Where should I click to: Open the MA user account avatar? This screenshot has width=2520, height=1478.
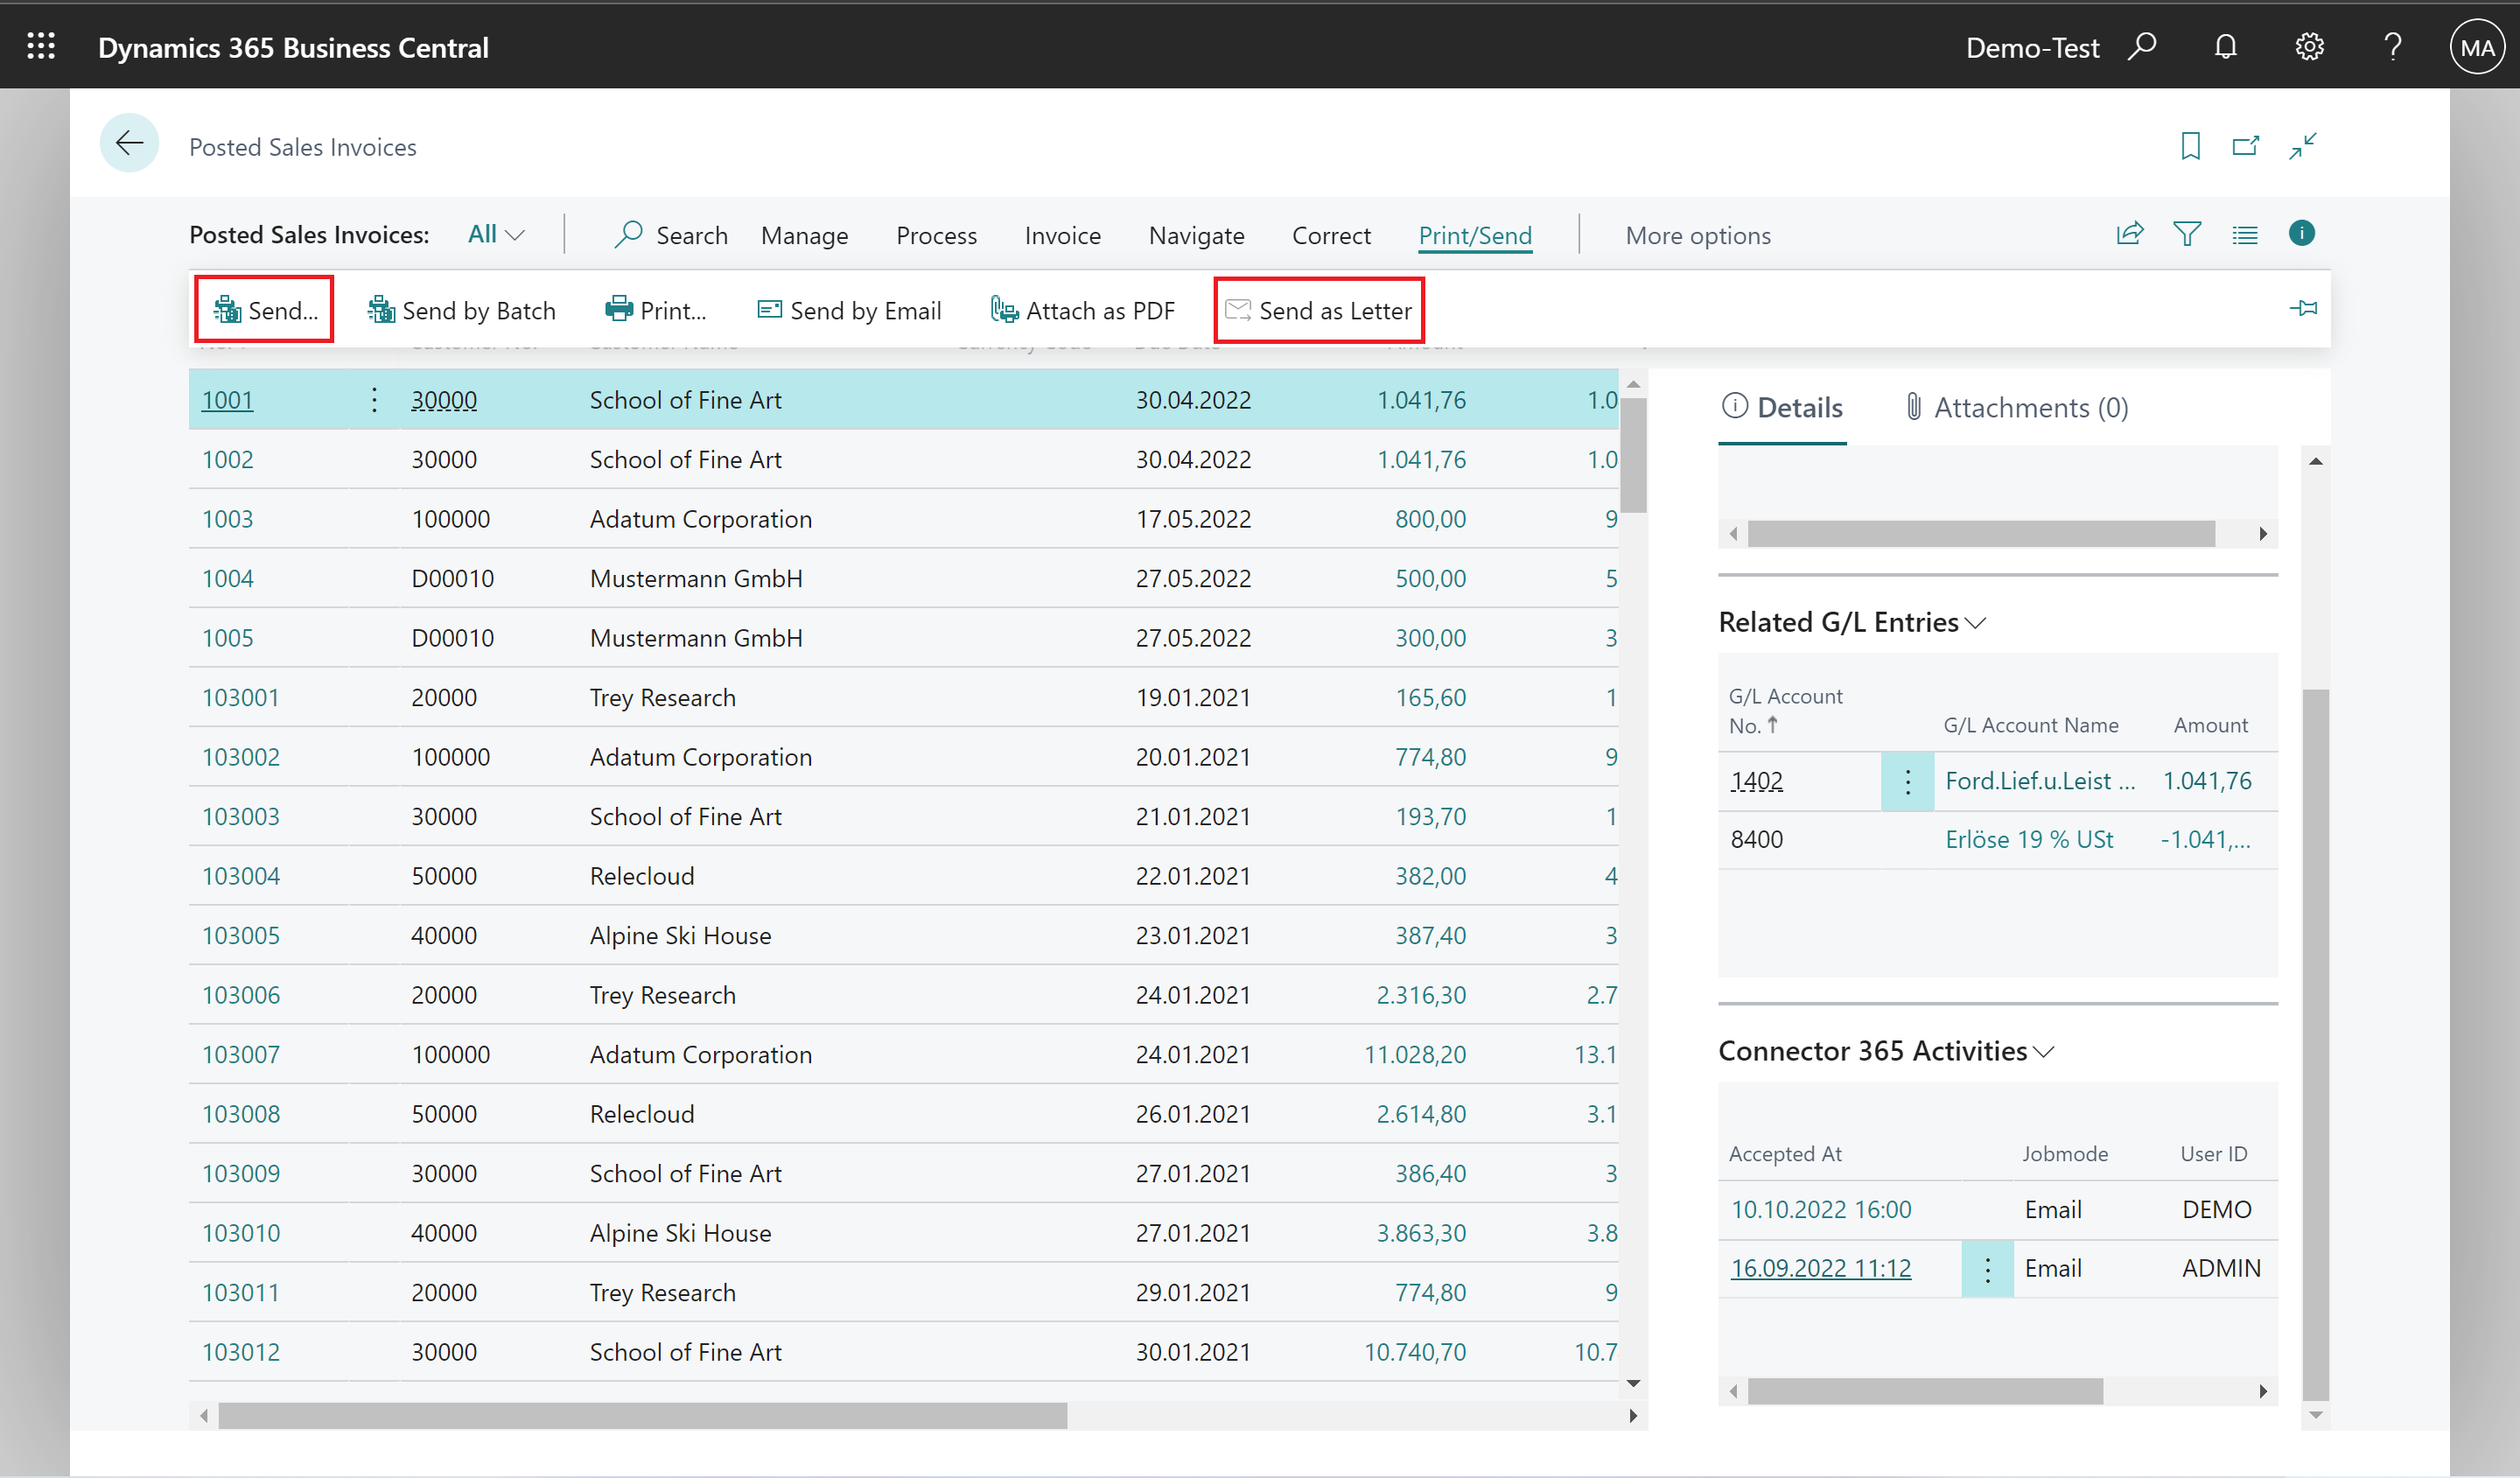2476,47
